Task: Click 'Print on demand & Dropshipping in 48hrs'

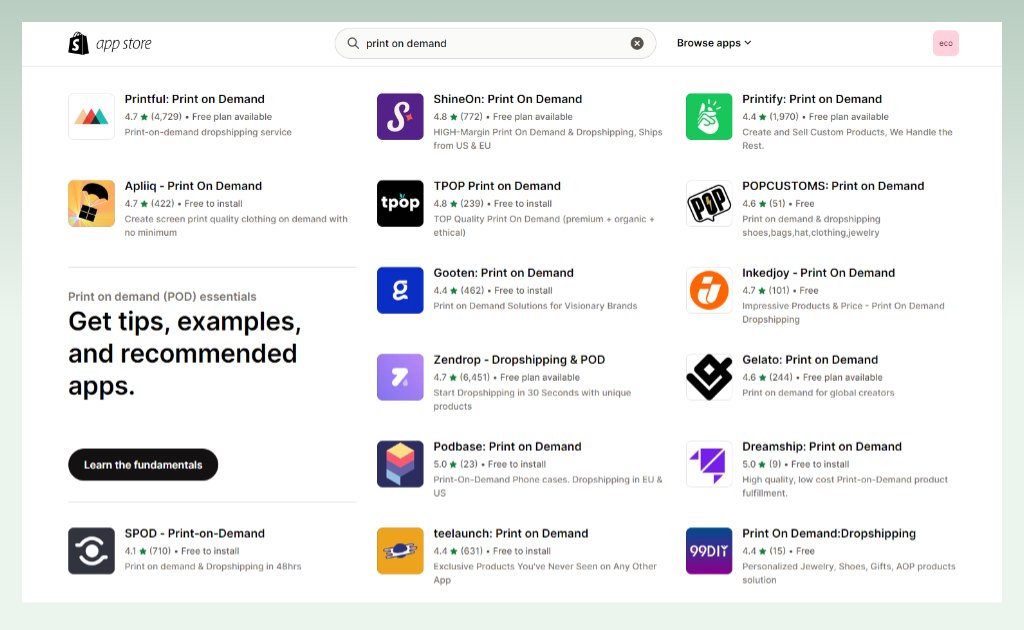Action: 213,566
